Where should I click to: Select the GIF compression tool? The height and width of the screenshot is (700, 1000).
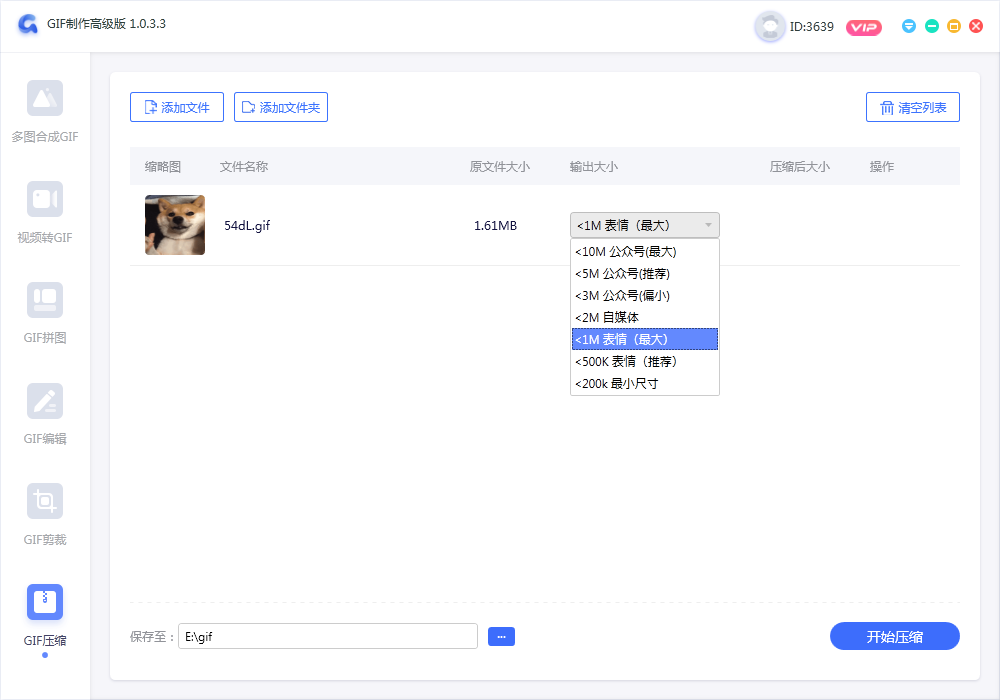(x=45, y=602)
